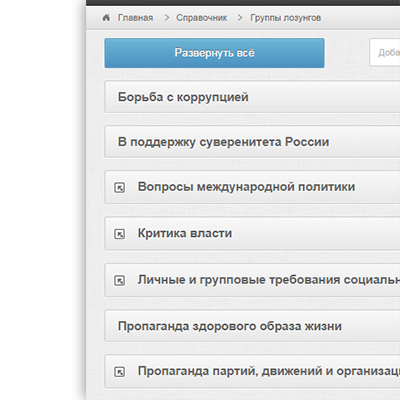Click the dark top header bar
This screenshot has width=400, height=400.
tap(243, 3)
